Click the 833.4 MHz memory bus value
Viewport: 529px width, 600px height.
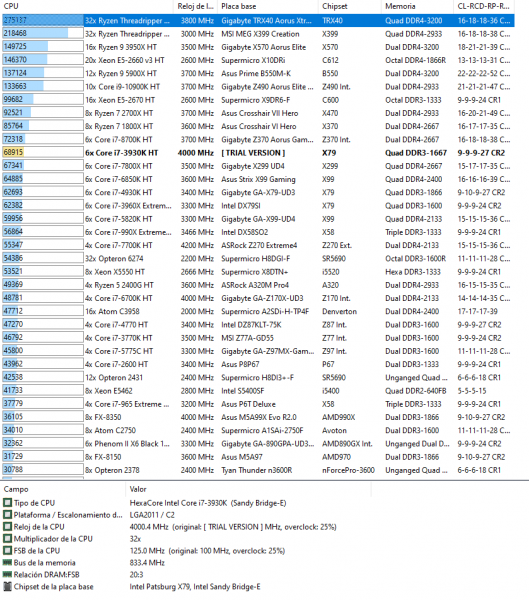coord(147,562)
